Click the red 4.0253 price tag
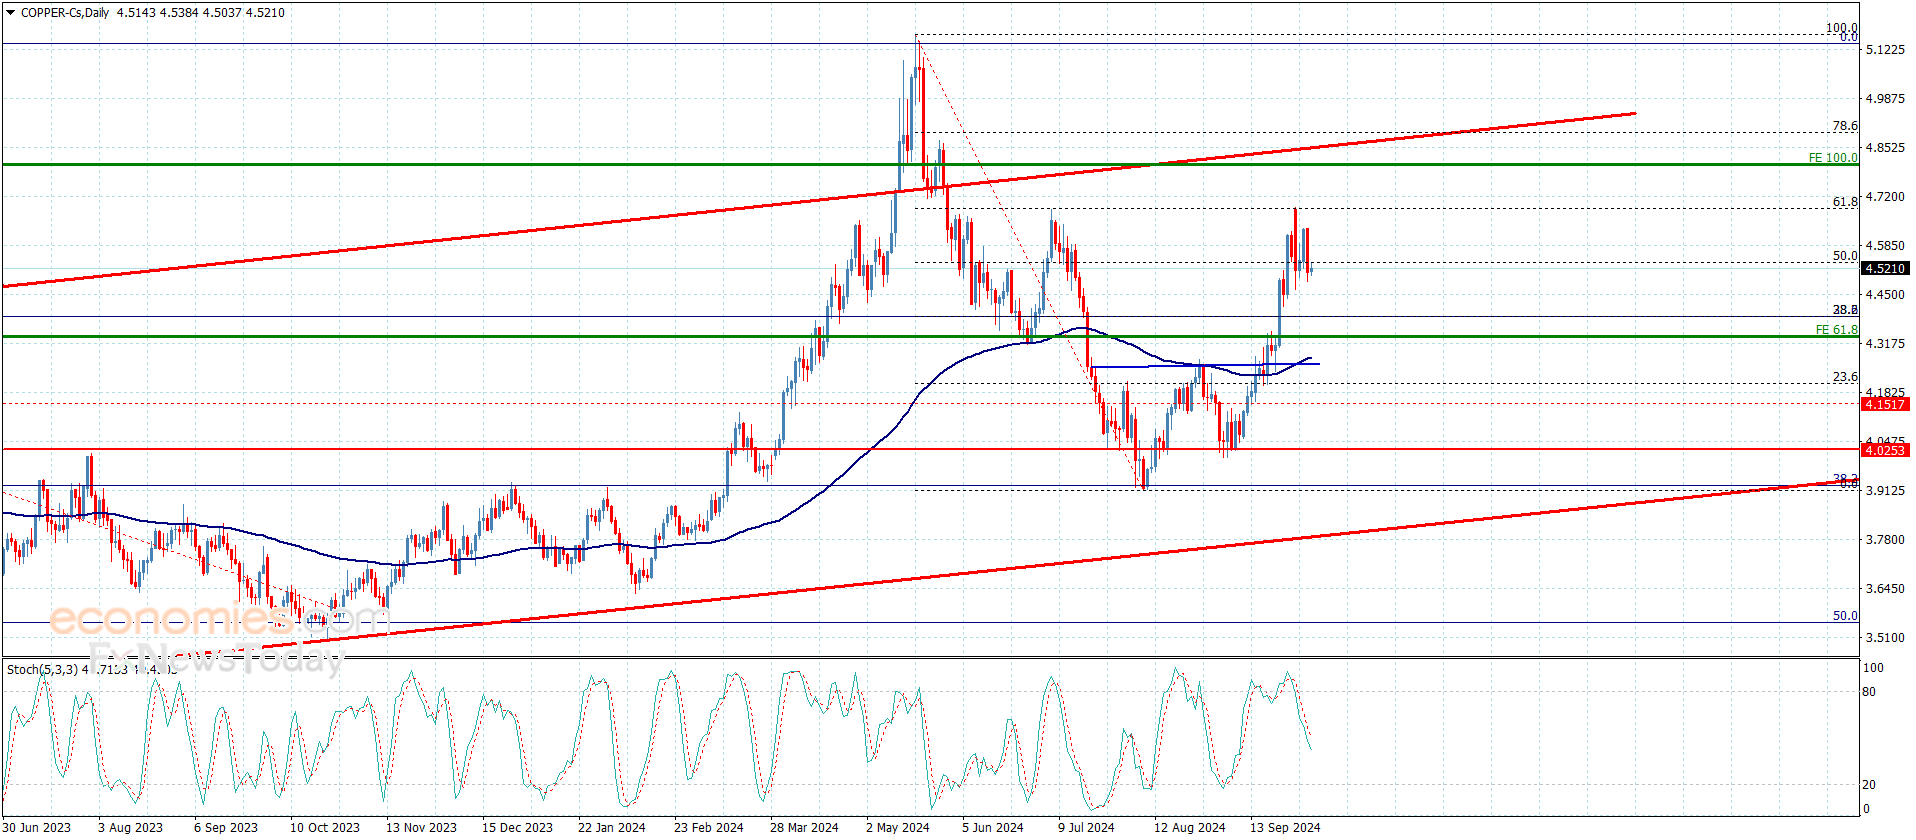 1885,450
